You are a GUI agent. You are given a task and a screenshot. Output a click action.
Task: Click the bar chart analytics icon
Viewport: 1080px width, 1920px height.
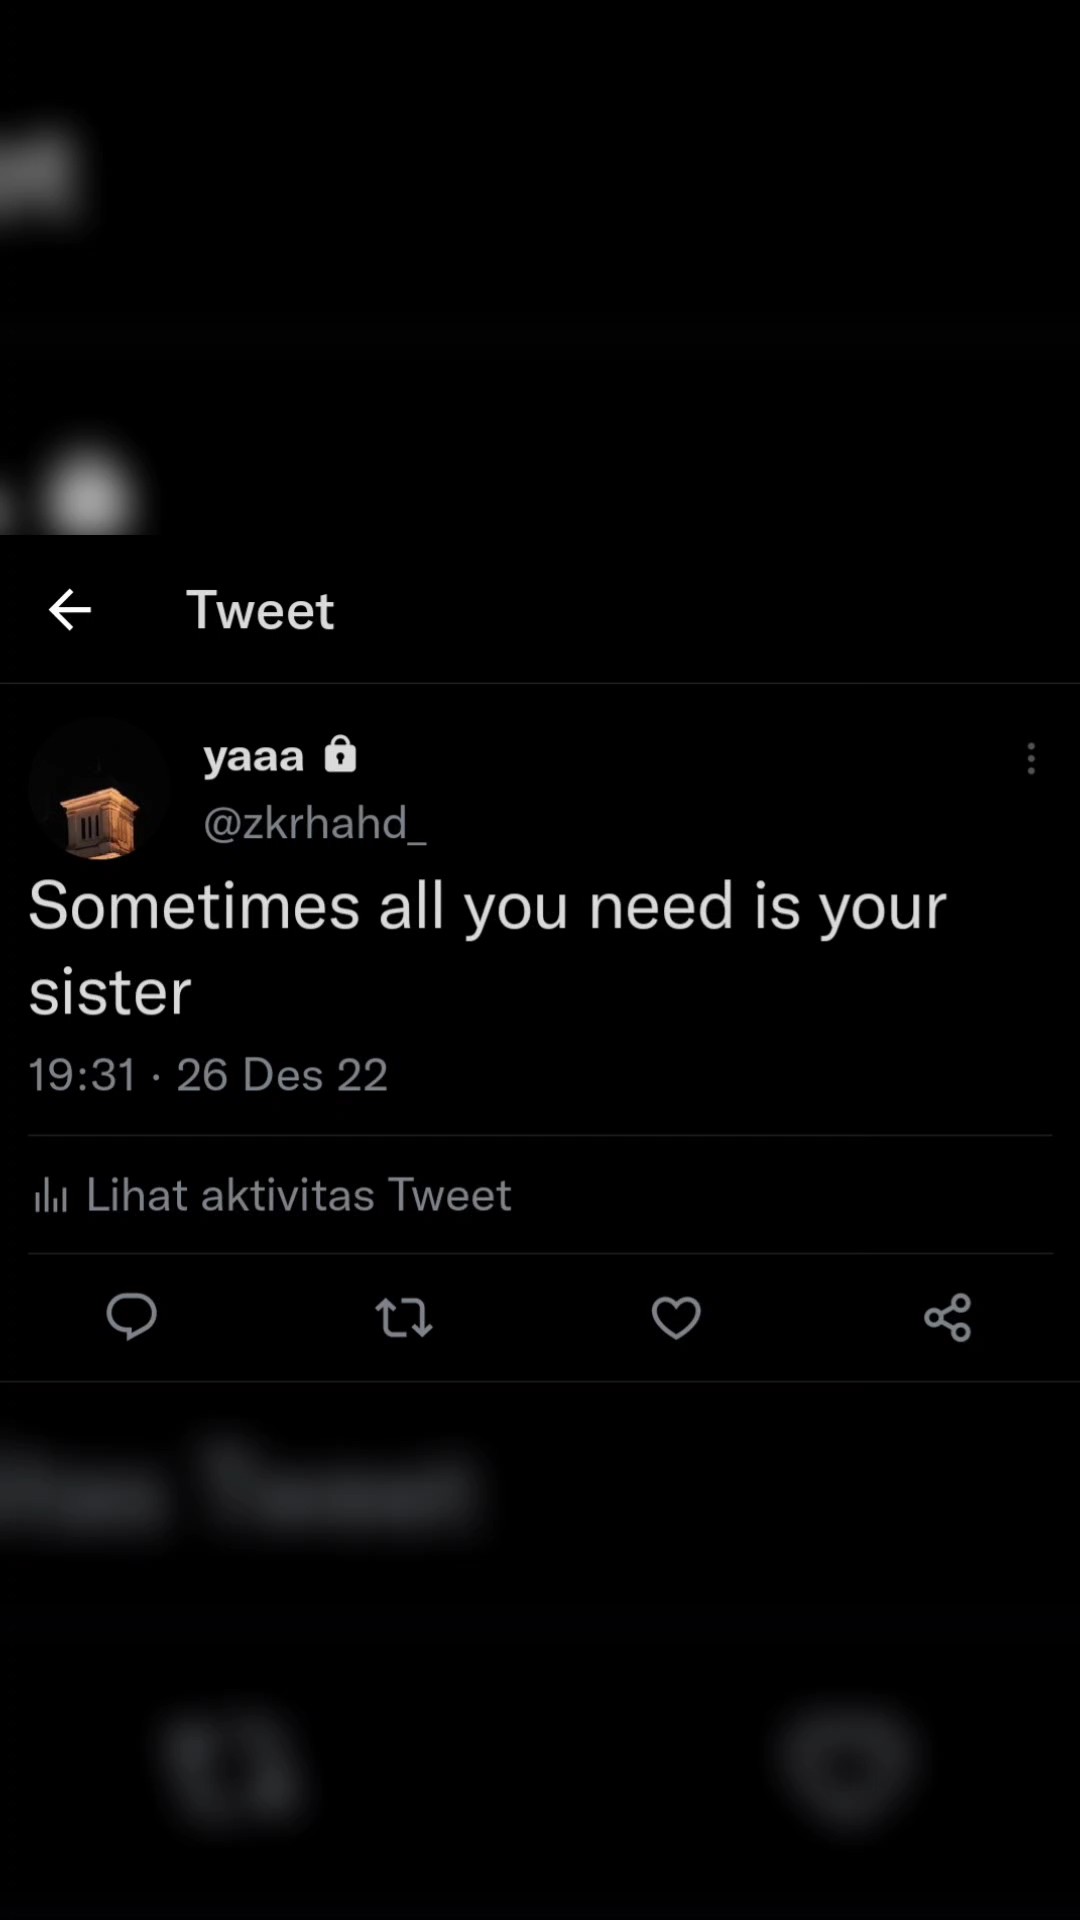pos(50,1195)
